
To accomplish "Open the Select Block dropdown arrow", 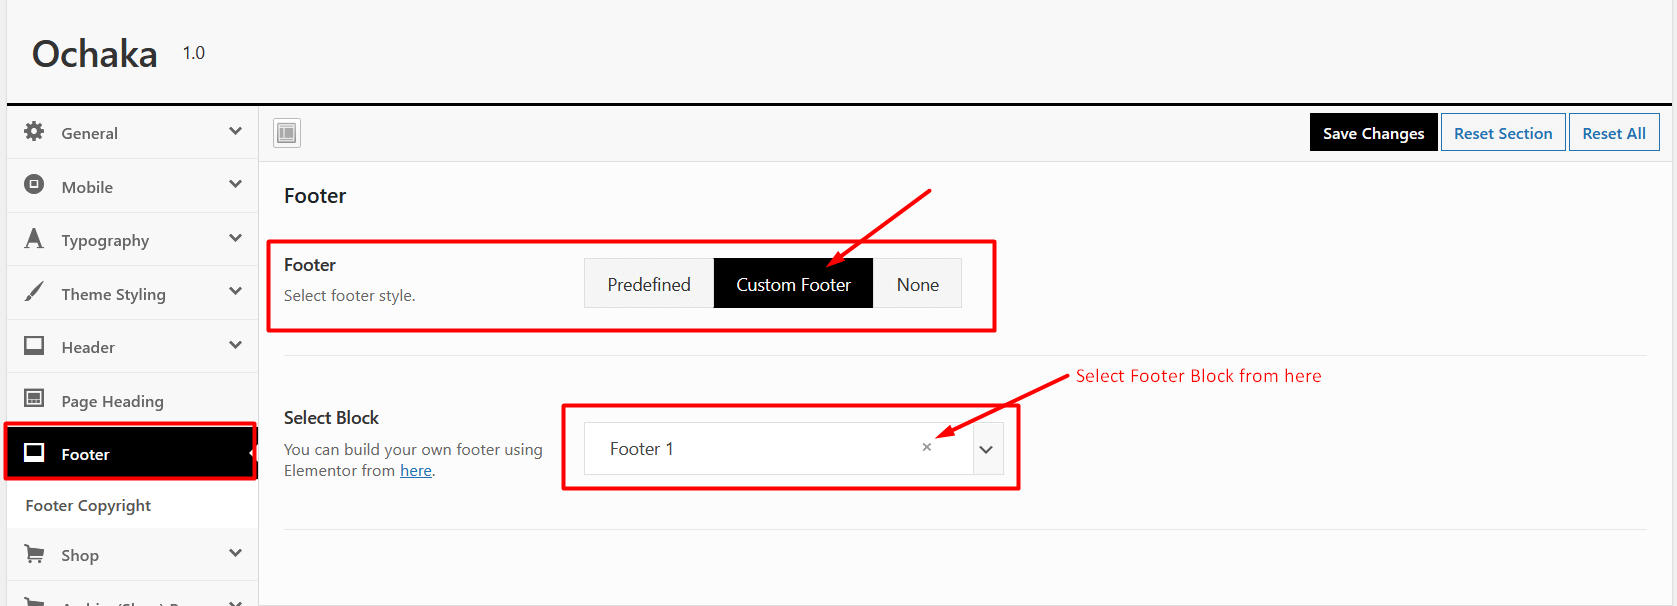I will pyautogui.click(x=986, y=449).
